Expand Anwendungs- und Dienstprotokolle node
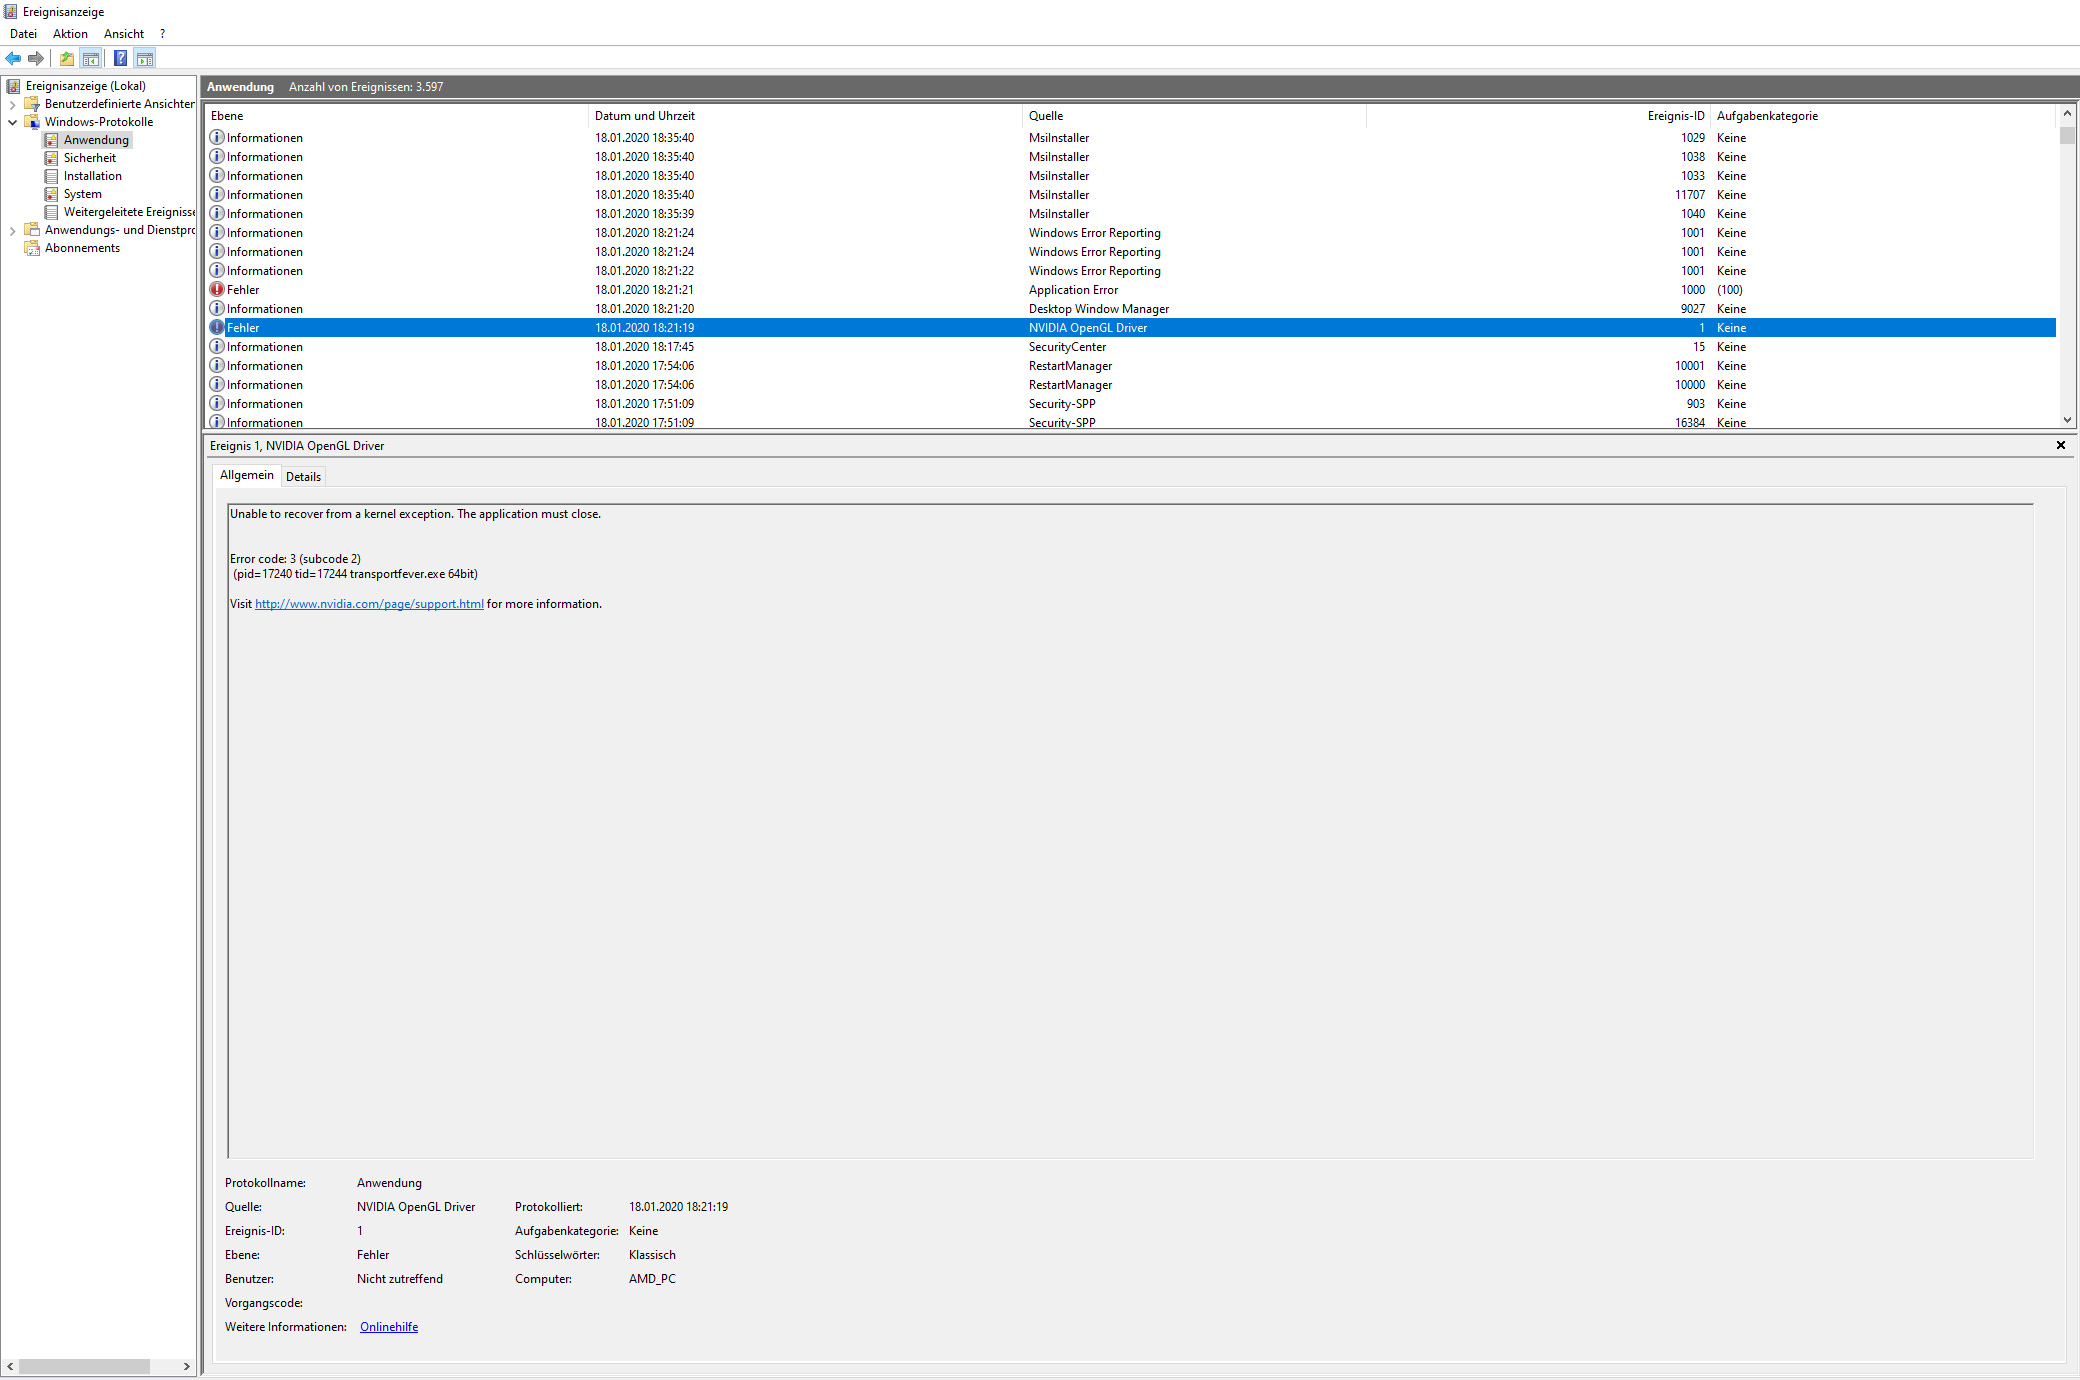Screen dimensions: 2080x1380 point(12,230)
